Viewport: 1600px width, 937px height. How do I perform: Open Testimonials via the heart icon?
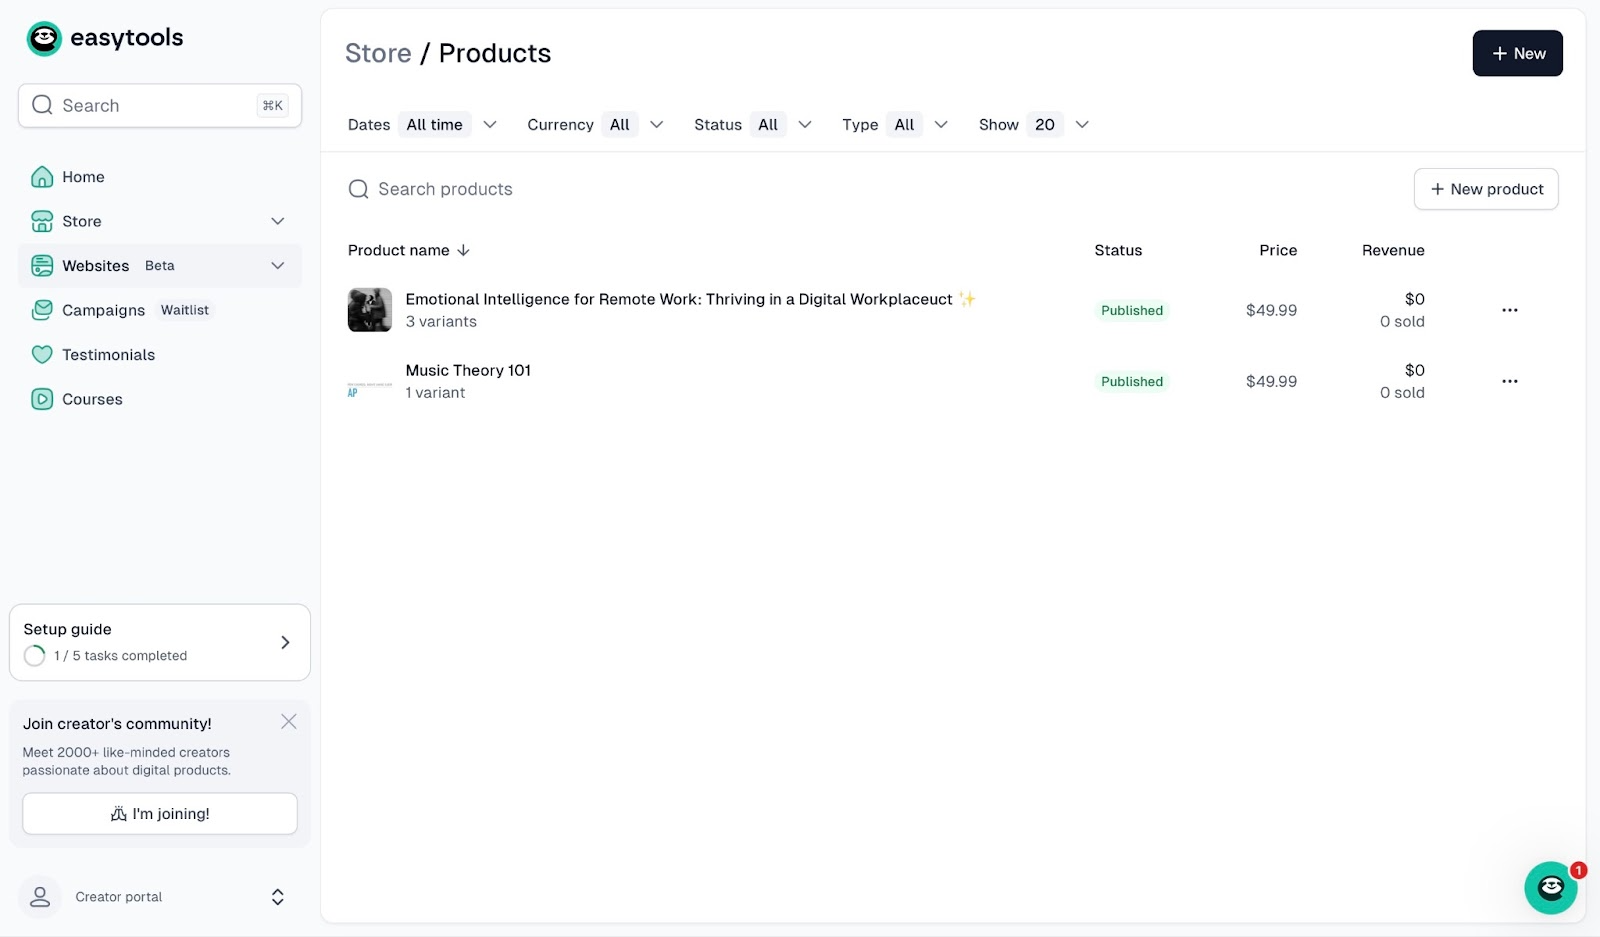pos(42,355)
